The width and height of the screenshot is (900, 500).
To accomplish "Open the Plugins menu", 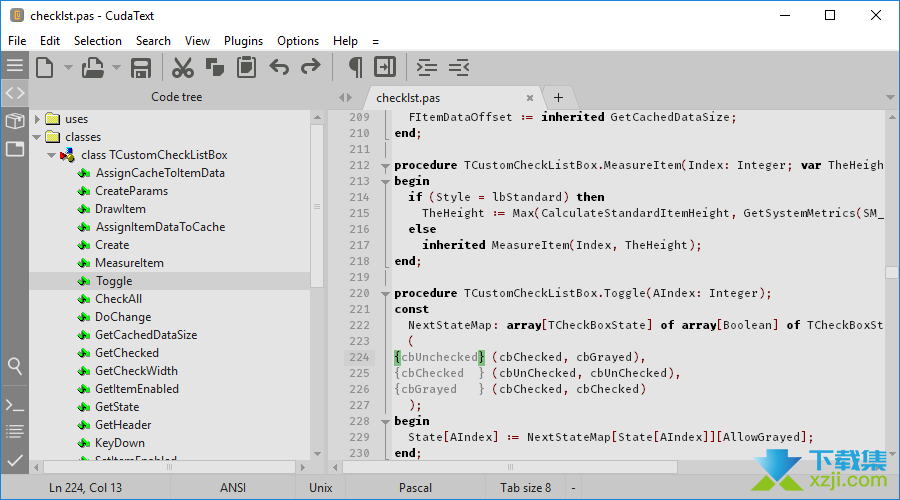I will pos(243,41).
